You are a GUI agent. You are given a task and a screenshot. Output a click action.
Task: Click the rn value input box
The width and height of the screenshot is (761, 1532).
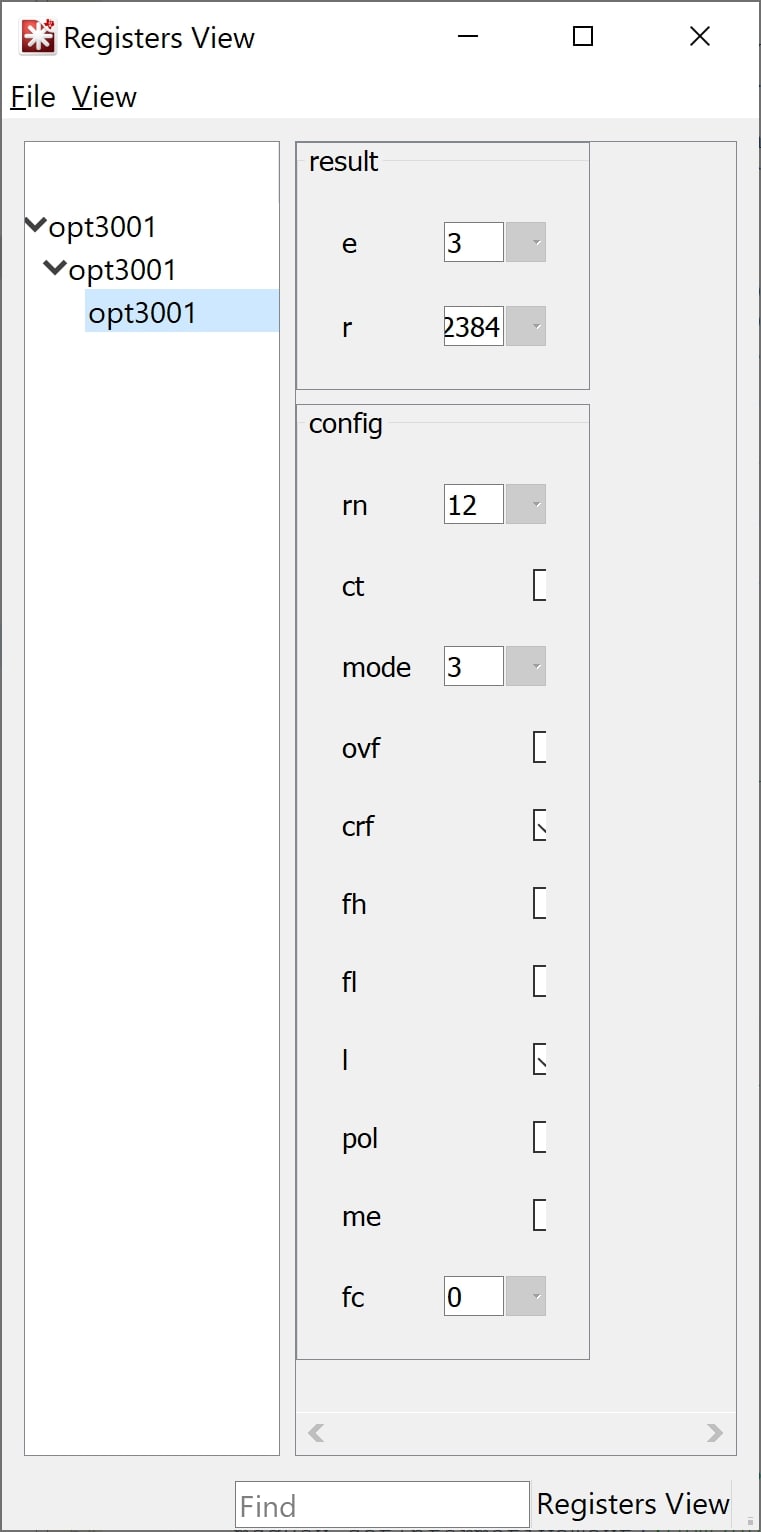473,505
